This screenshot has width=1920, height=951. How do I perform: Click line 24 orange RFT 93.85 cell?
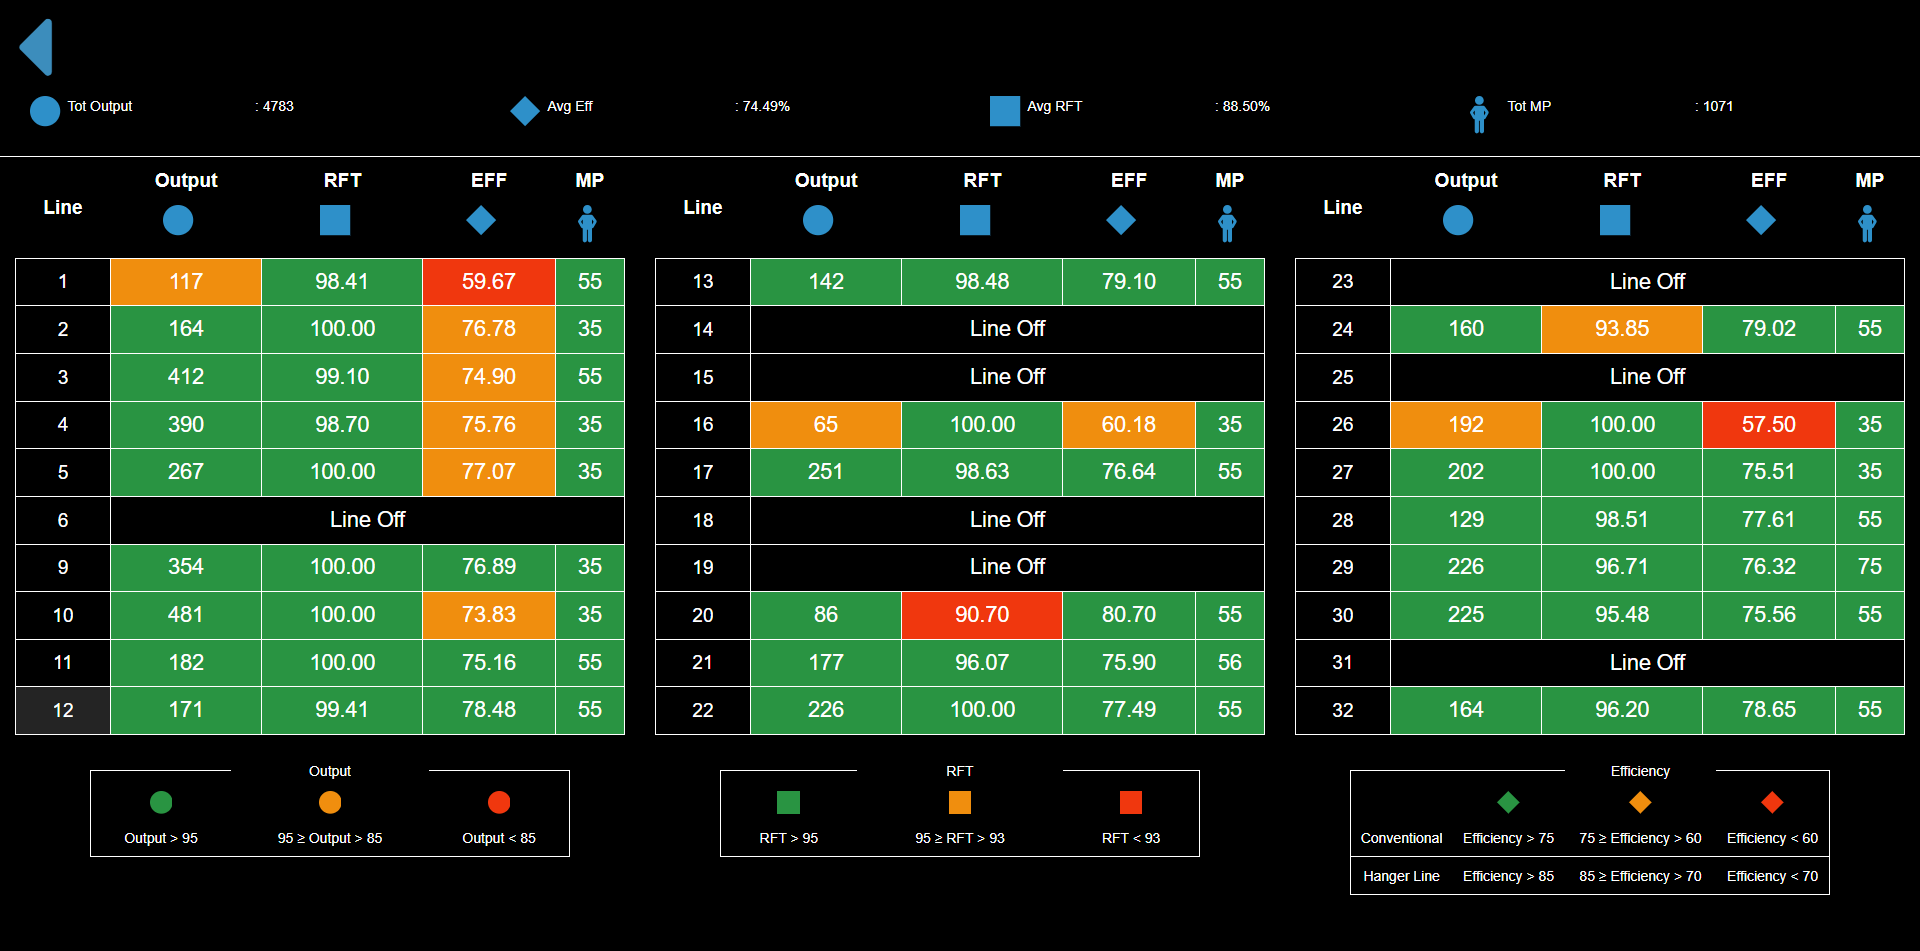pyautogui.click(x=1621, y=329)
